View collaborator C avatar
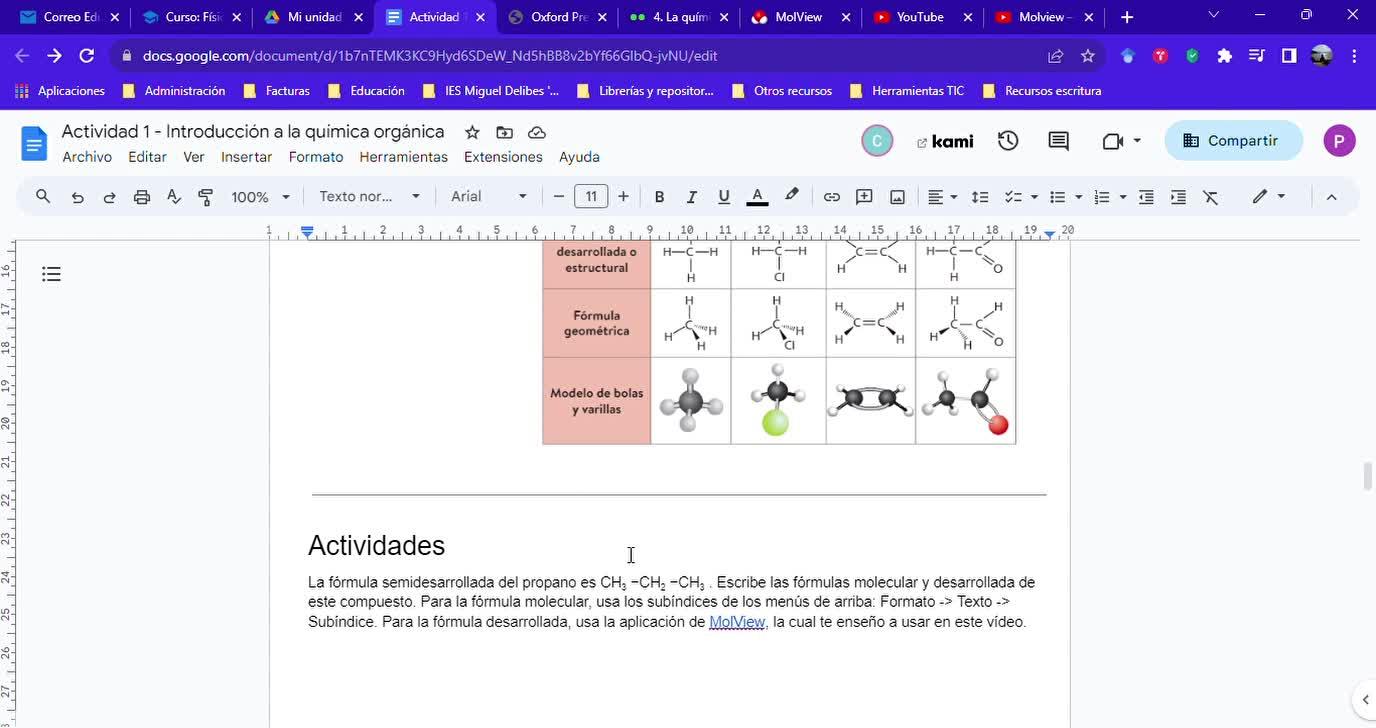The height and width of the screenshot is (728, 1376). (877, 141)
